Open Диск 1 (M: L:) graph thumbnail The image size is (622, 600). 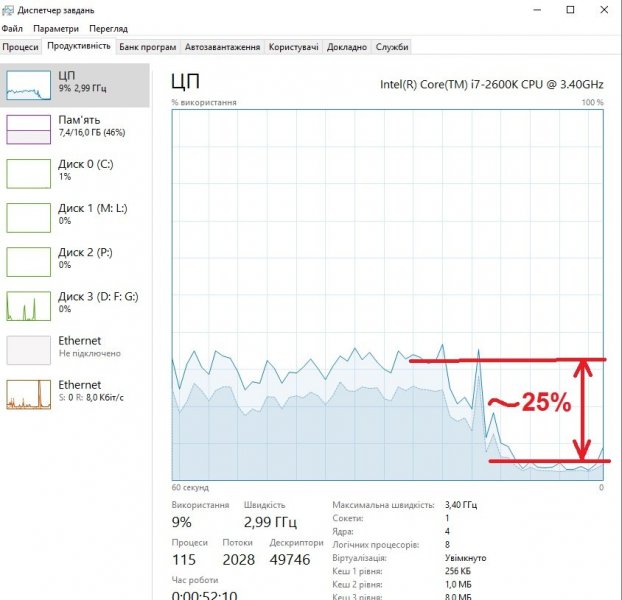[28, 217]
